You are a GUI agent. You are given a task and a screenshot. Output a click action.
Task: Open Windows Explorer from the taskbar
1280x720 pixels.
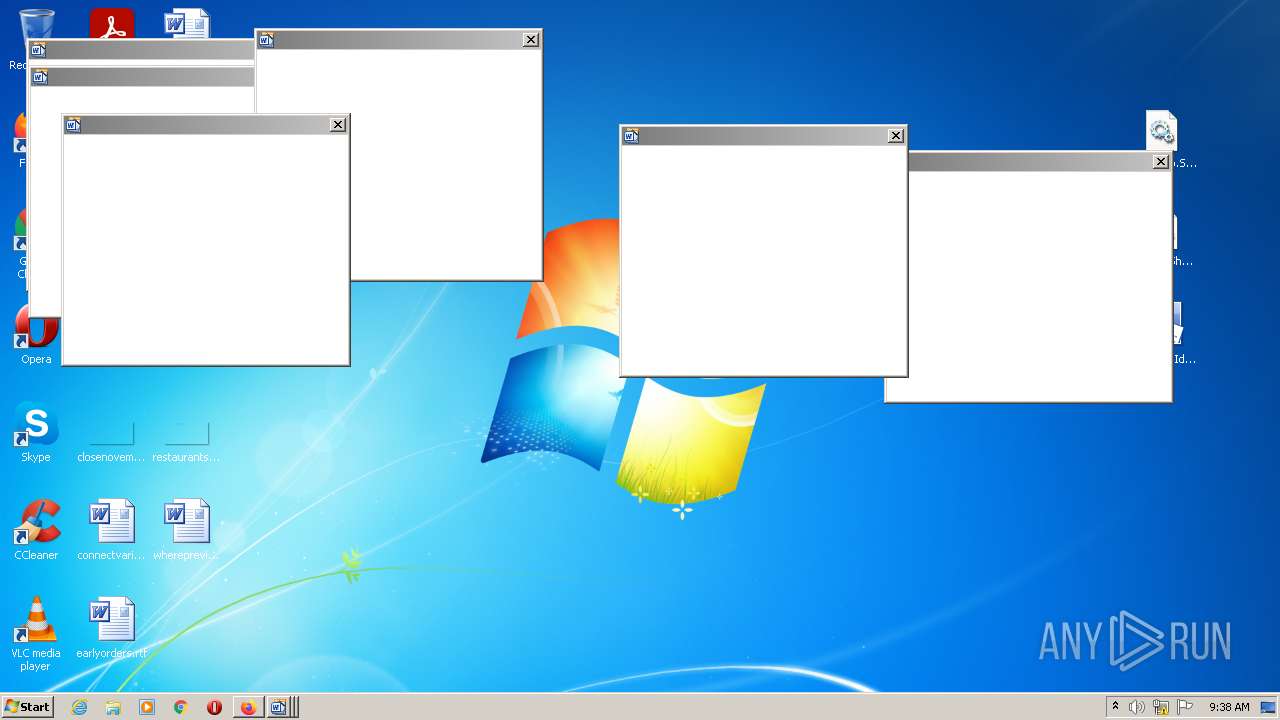113,707
